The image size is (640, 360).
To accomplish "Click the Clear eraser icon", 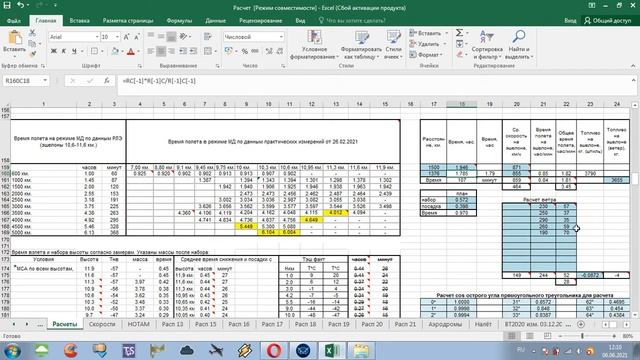I will (x=460, y=54).
